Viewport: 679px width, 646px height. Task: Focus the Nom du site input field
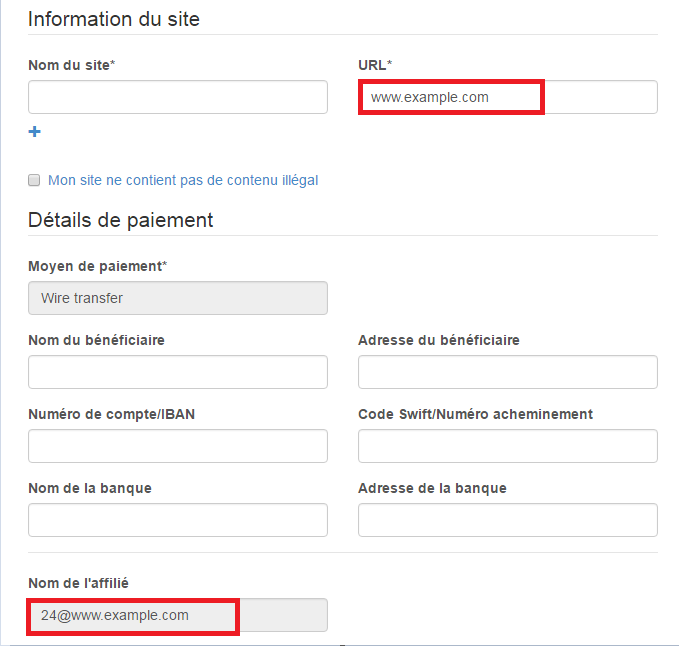(x=178, y=97)
